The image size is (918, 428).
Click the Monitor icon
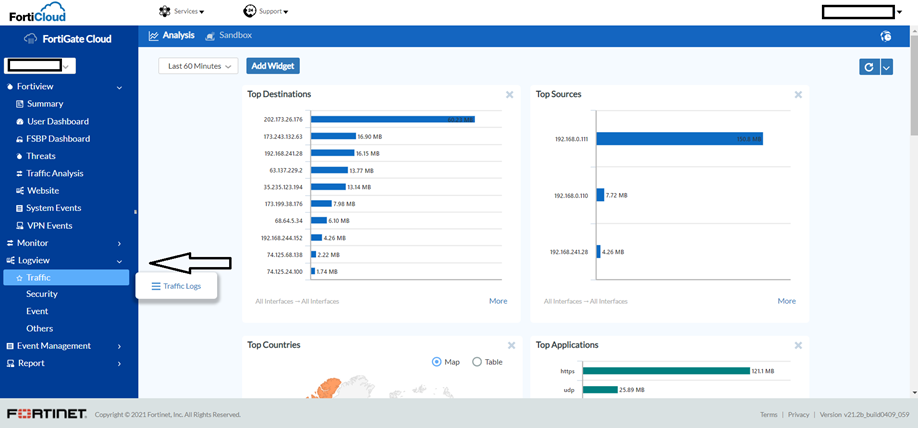[9, 243]
